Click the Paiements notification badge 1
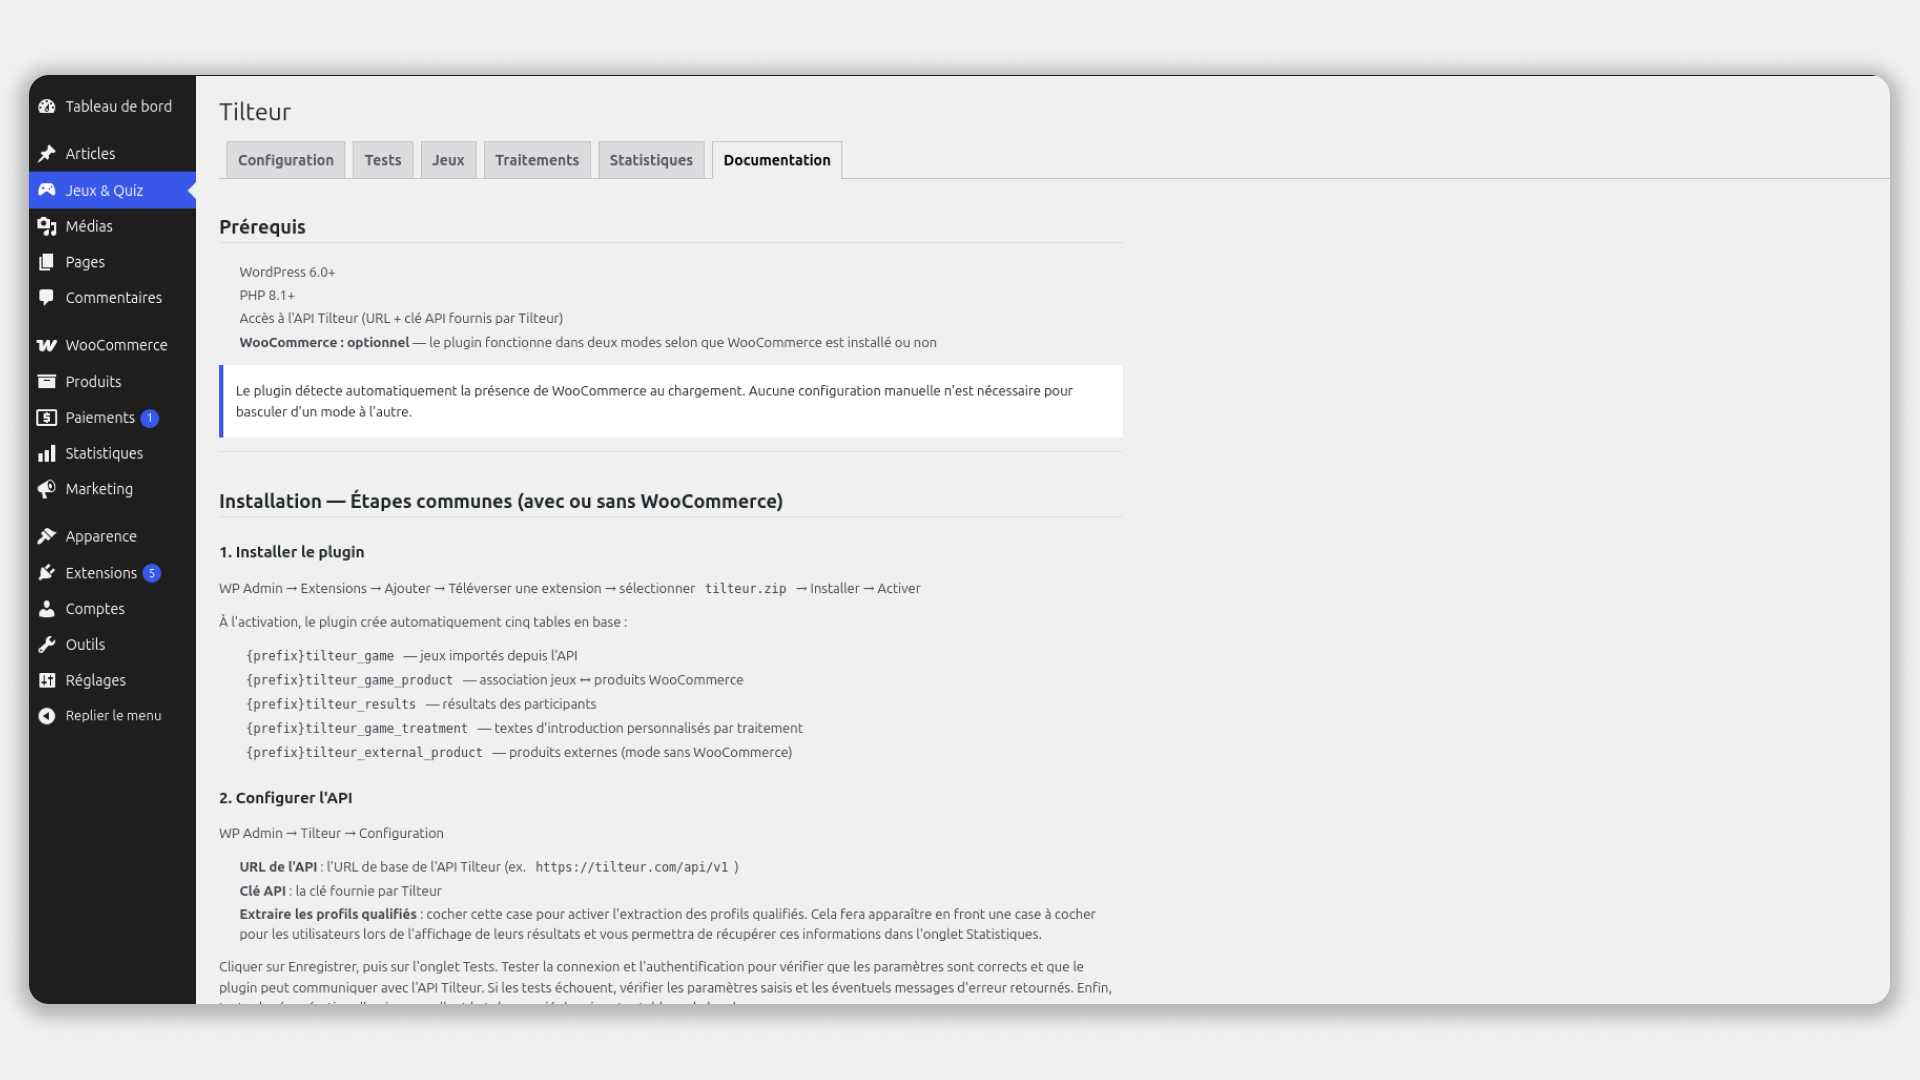The image size is (1920, 1080). [x=150, y=418]
